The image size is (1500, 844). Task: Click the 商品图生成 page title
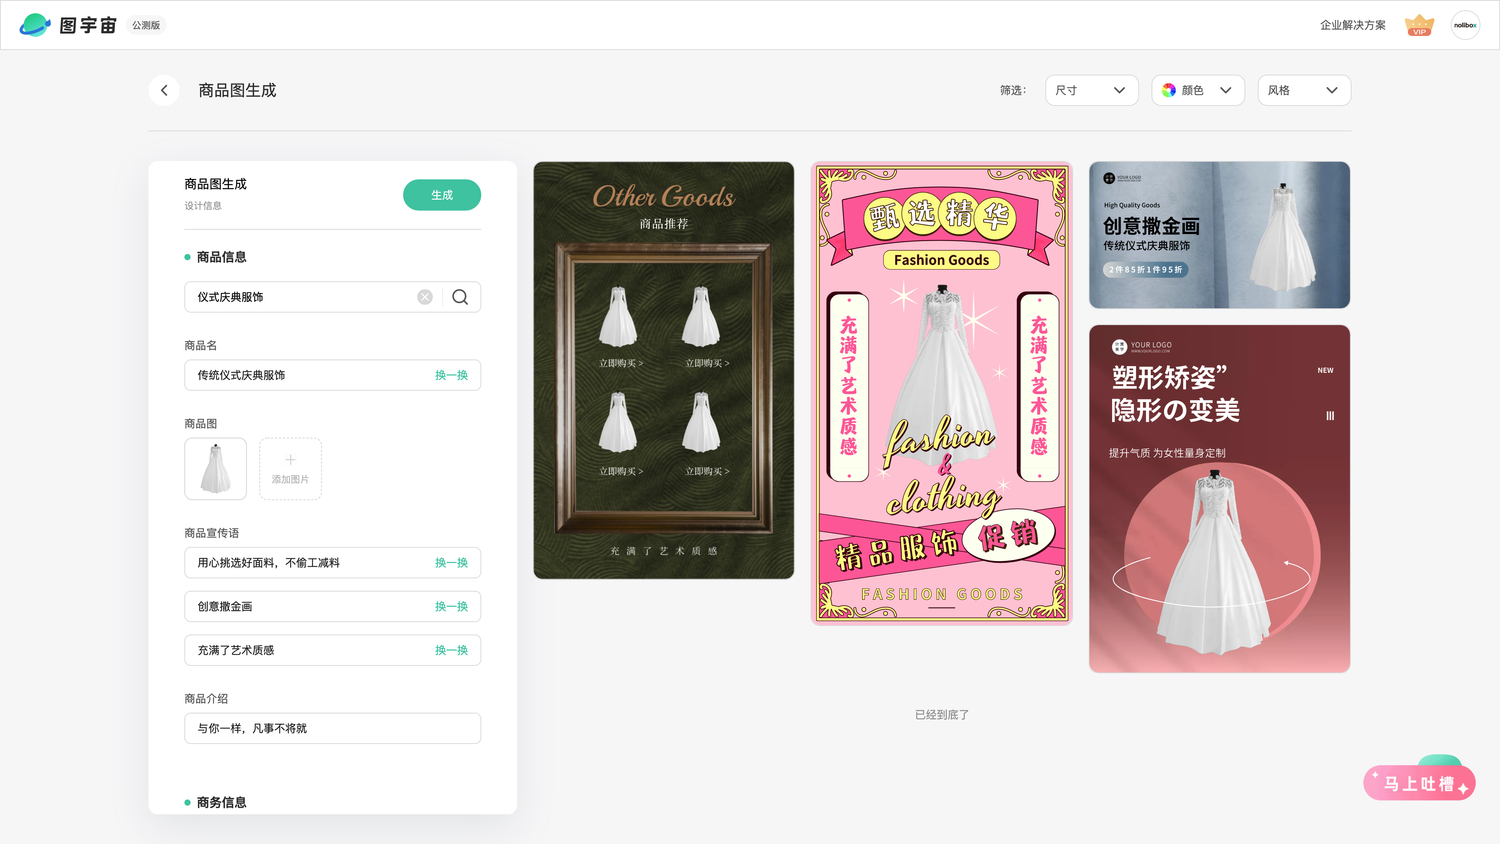click(237, 90)
